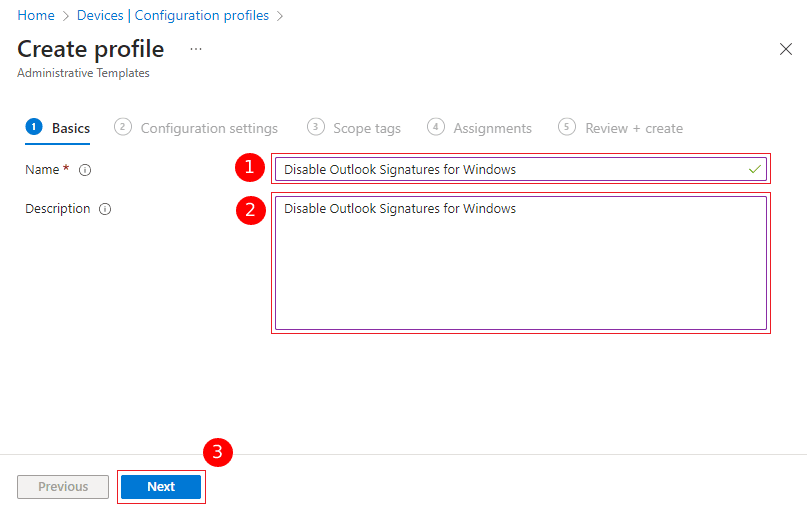Viewport: 807px width, 510px height.
Task: Focus the Description text area
Action: click(x=520, y=265)
